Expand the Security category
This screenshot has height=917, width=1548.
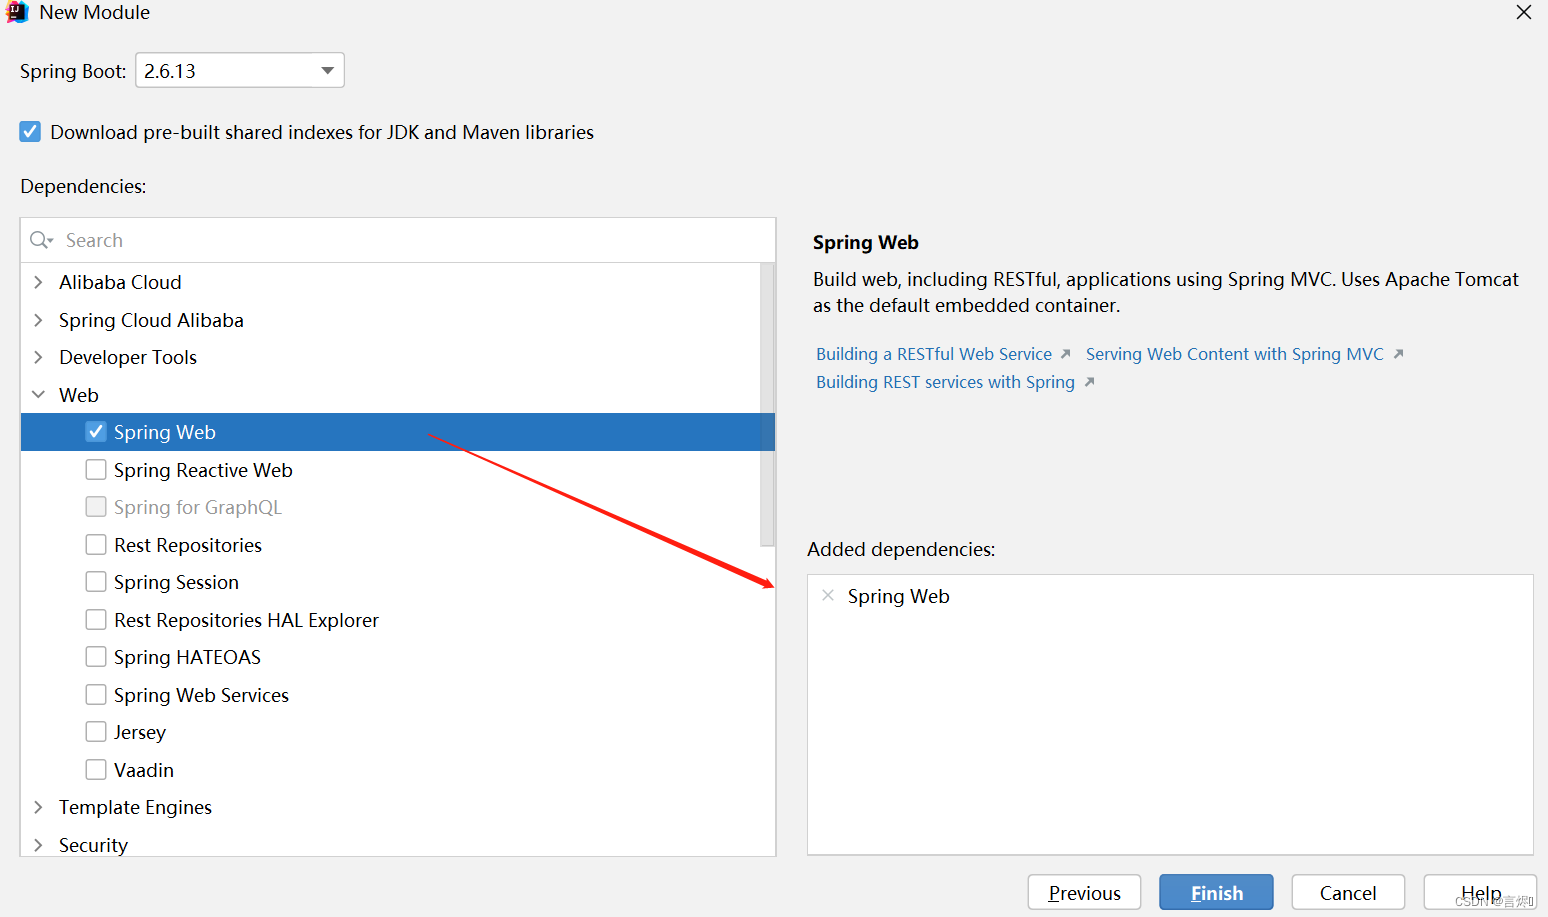tap(38, 845)
